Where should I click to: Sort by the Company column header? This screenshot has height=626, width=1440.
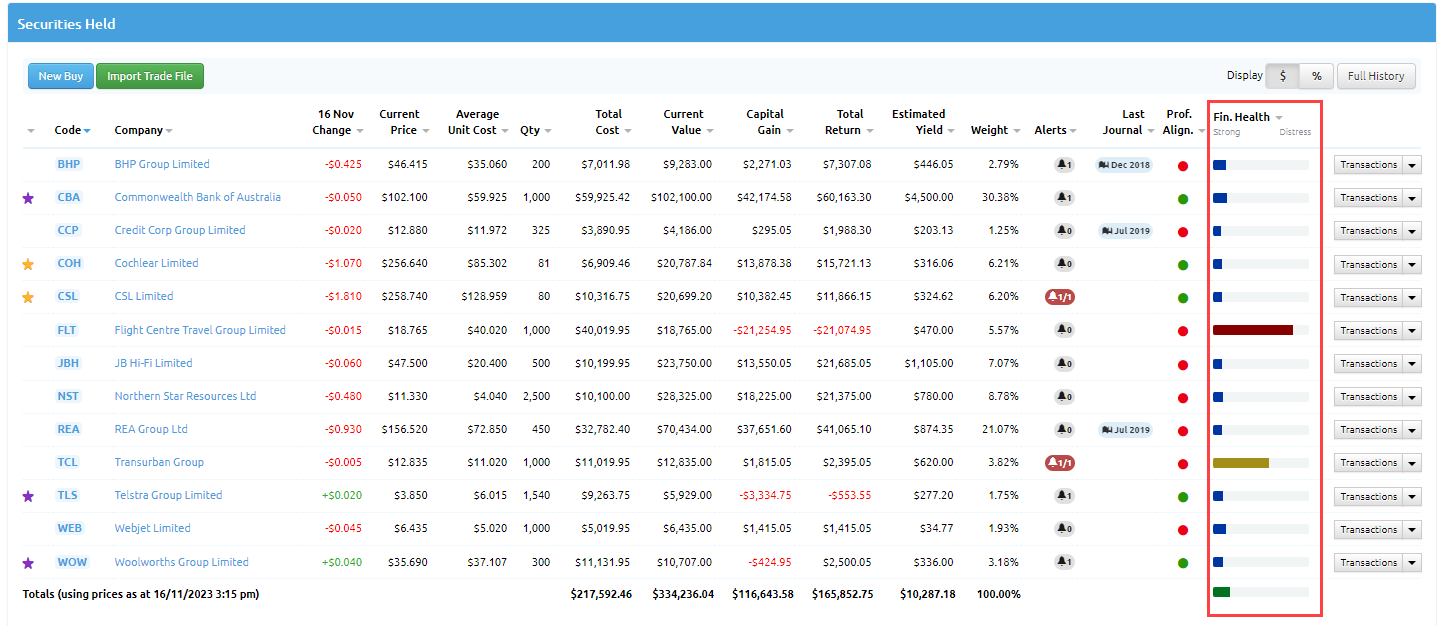coord(143,130)
